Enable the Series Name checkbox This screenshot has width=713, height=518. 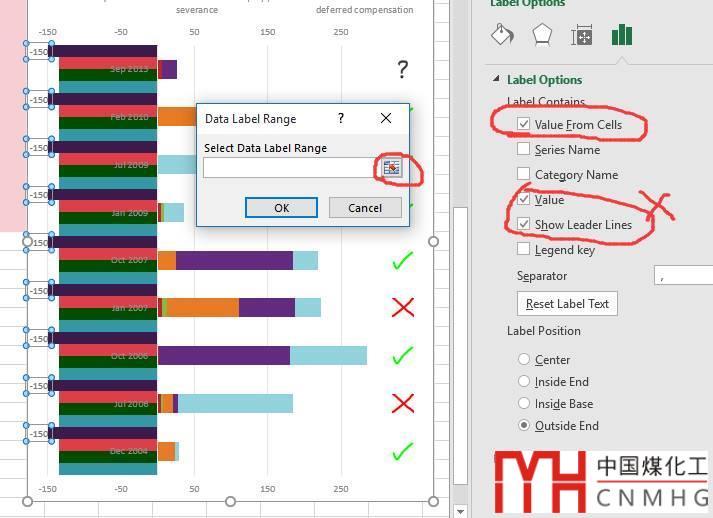click(x=523, y=149)
